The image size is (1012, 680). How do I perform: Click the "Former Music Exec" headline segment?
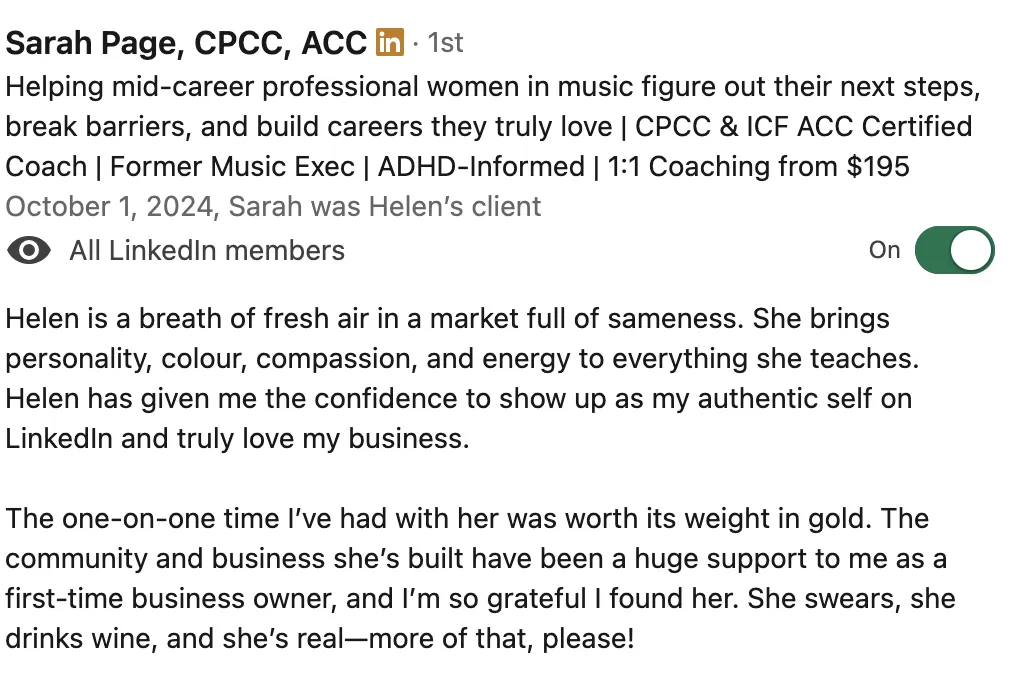click(232, 166)
